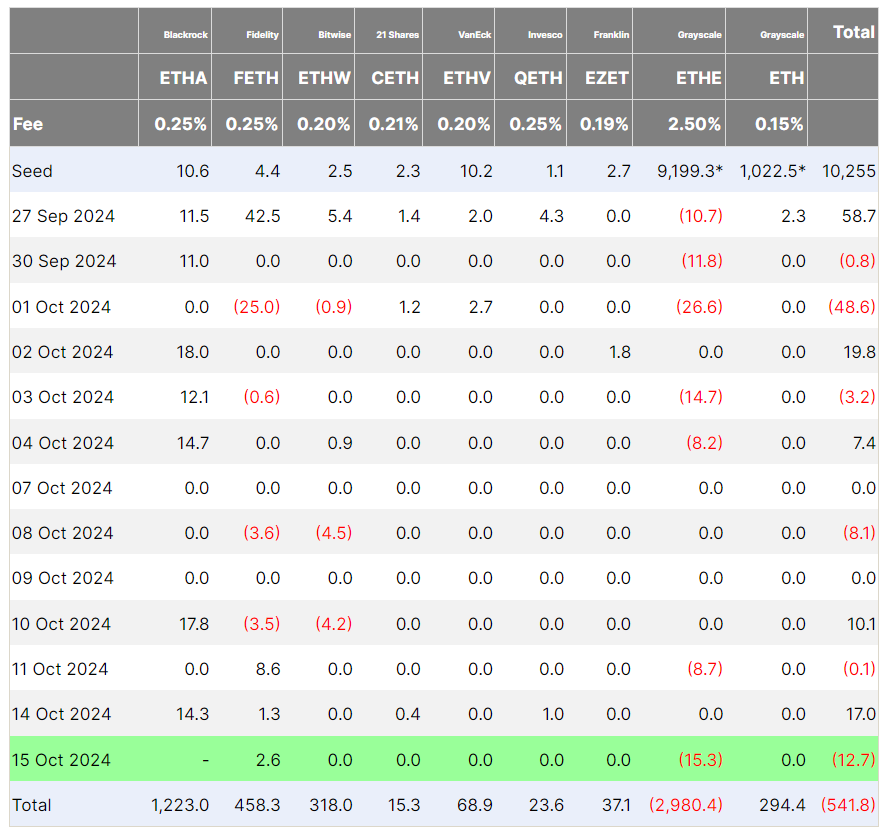Click the 0.15% fee cell
This screenshot has width=888, height=837.
(x=779, y=123)
